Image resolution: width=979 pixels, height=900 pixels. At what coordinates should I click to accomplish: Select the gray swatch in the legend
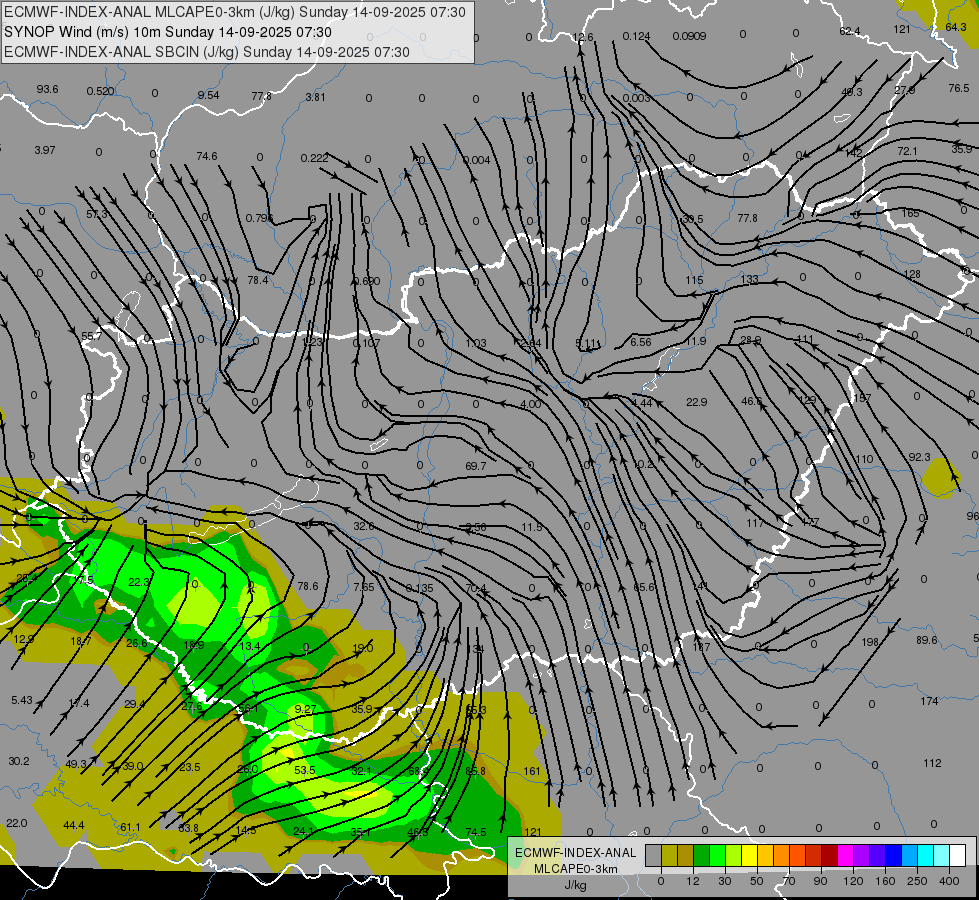click(654, 855)
